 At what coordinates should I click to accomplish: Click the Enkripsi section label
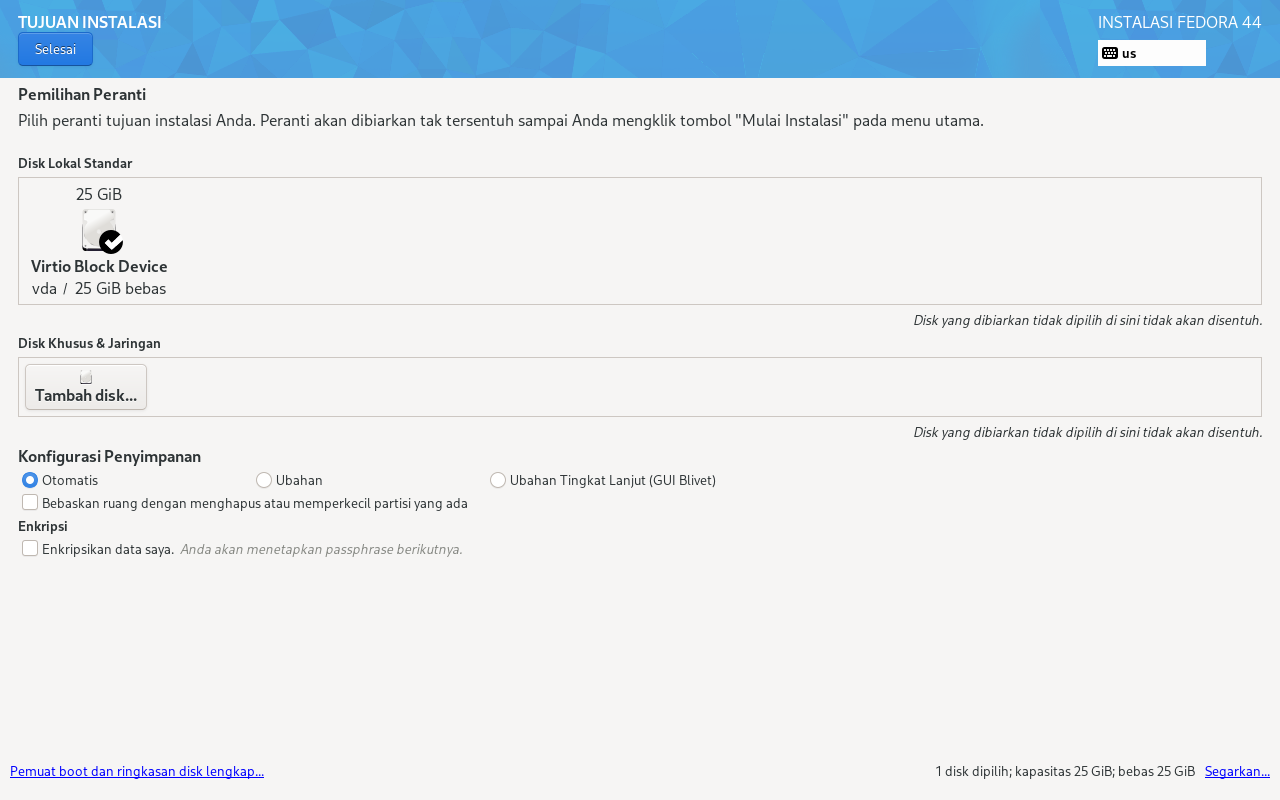43,526
